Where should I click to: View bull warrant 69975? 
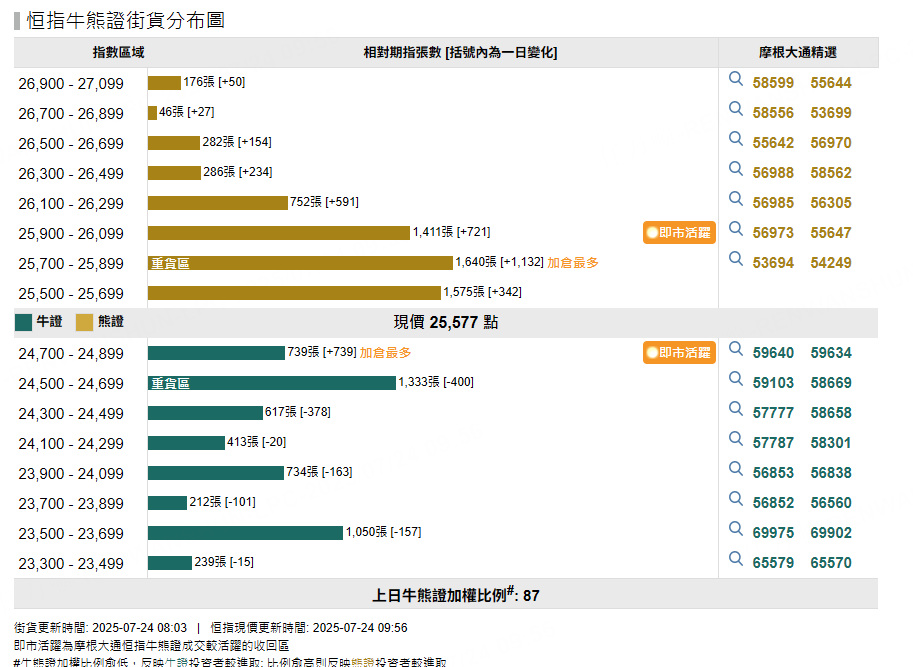773,533
